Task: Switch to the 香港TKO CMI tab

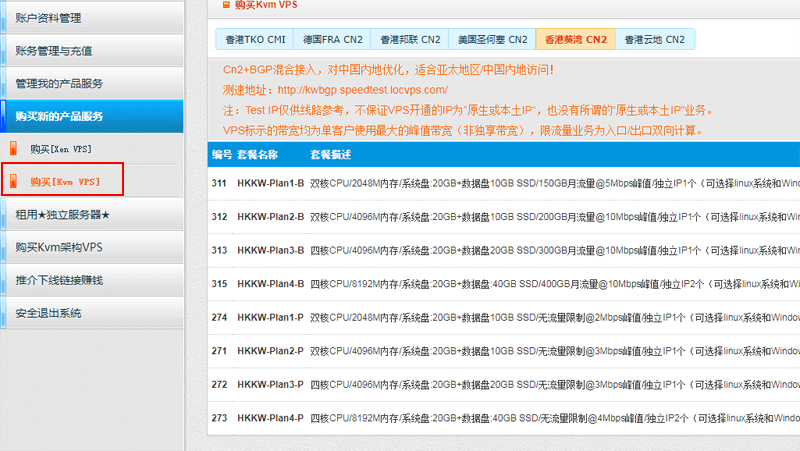Action: [254, 40]
